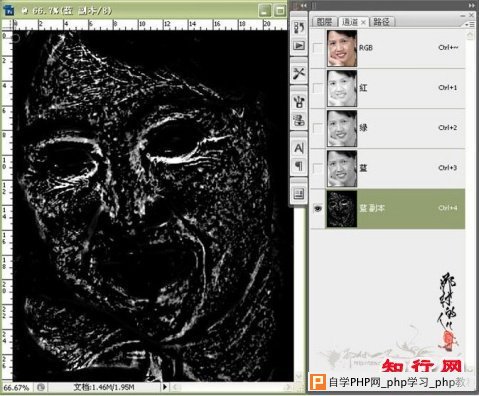The height and width of the screenshot is (396, 479).
Task: Select the 通道 tab
Action: pyautogui.click(x=350, y=22)
